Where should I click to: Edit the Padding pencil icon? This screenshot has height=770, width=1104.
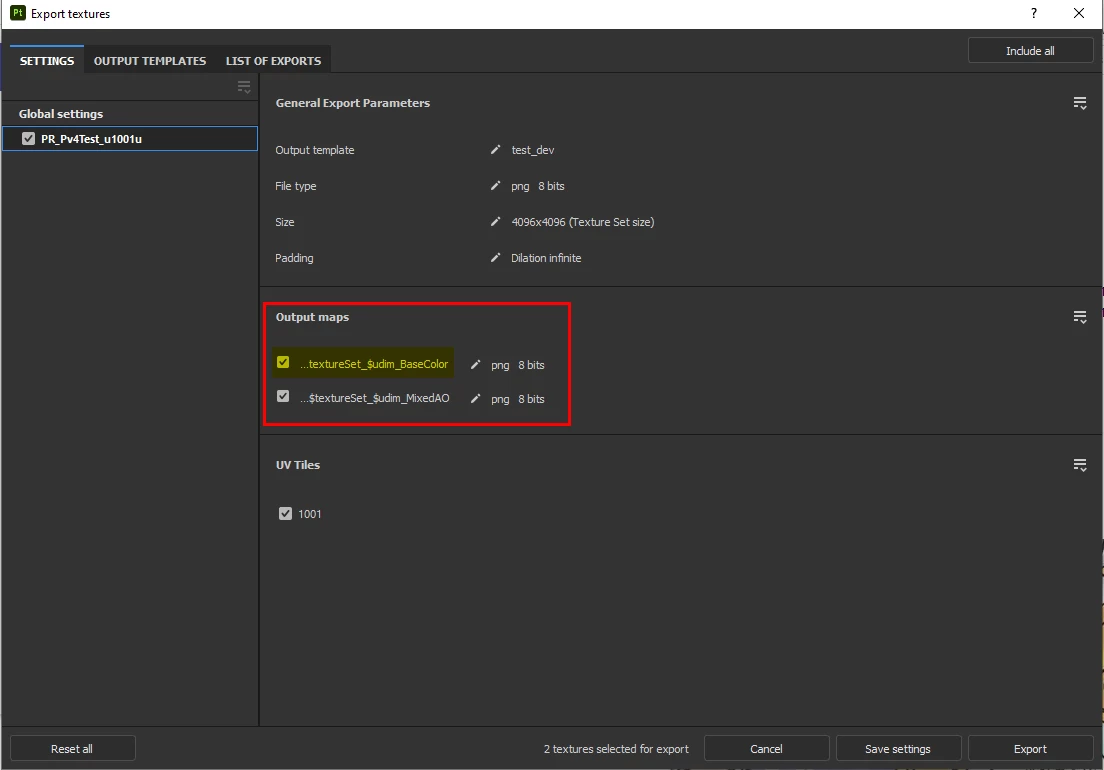(x=495, y=258)
